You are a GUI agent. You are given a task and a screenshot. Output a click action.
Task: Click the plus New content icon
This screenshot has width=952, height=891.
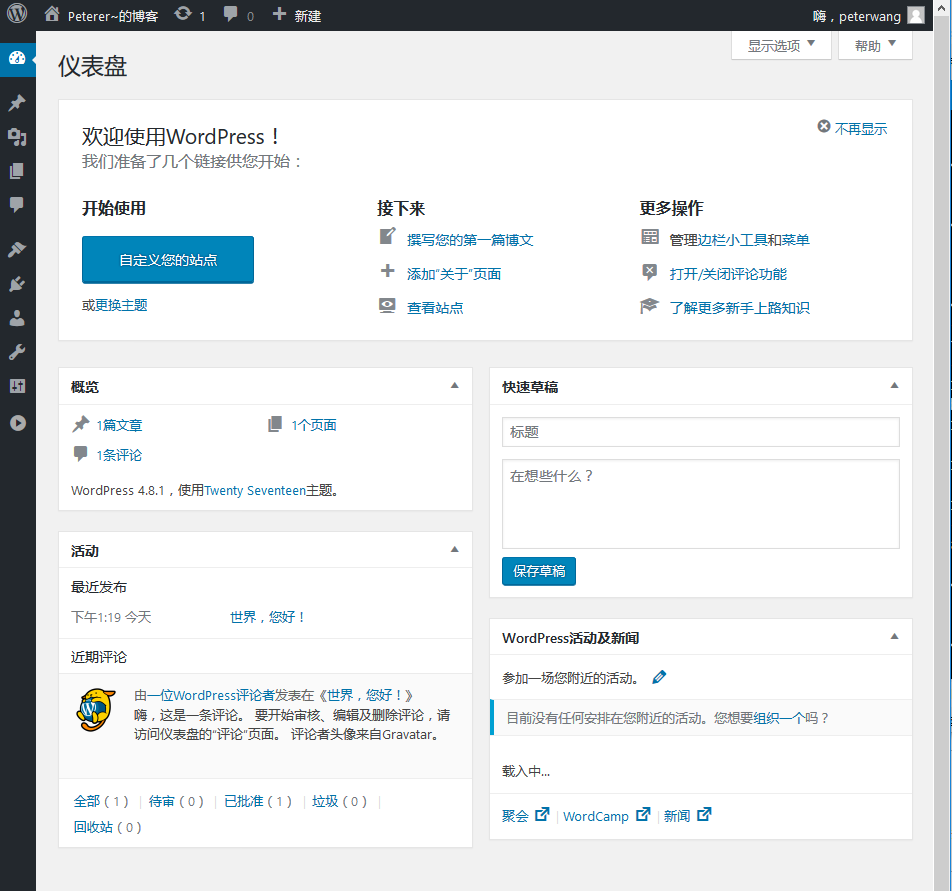click(x=279, y=13)
